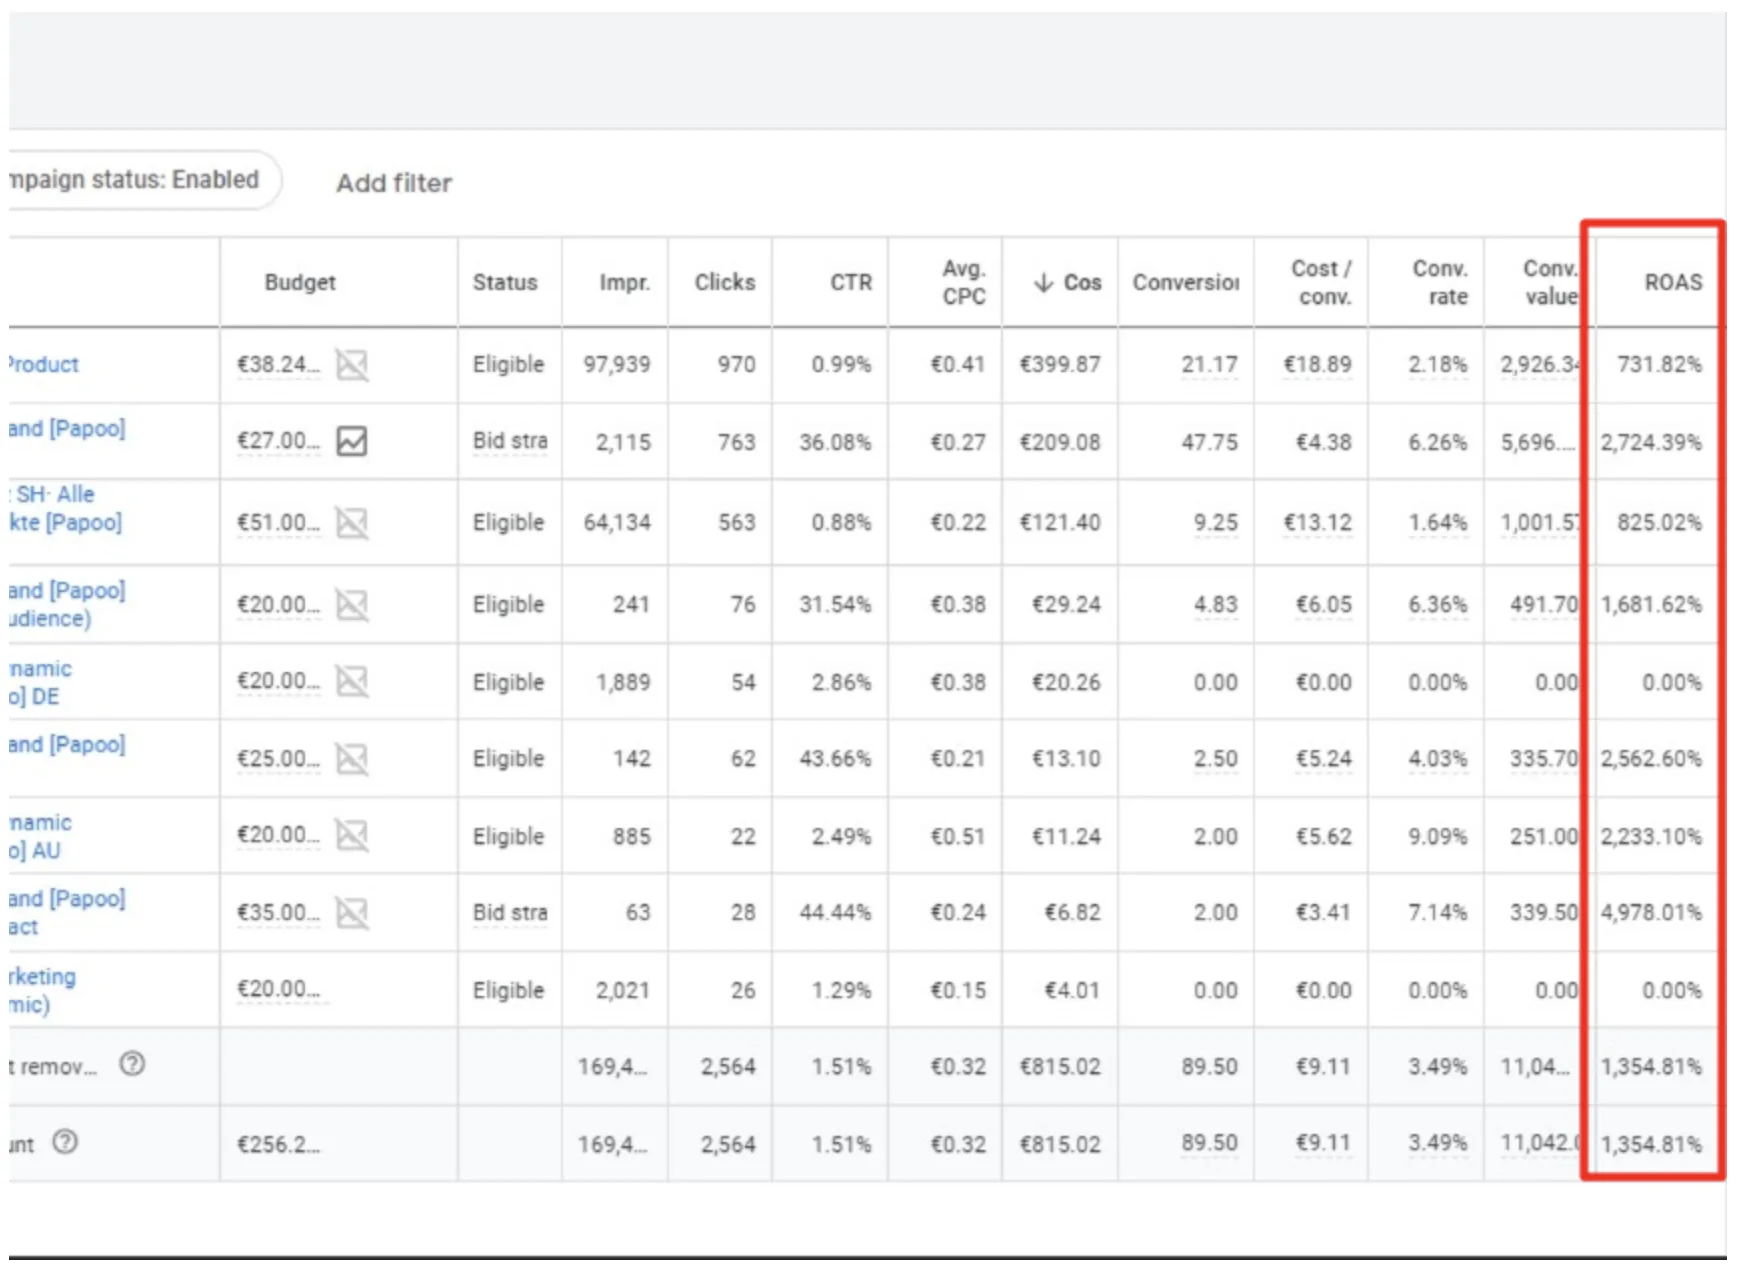Viewport: 1738px width, 1274px height.
Task: Sort table by Clicks column header
Action: click(x=725, y=283)
